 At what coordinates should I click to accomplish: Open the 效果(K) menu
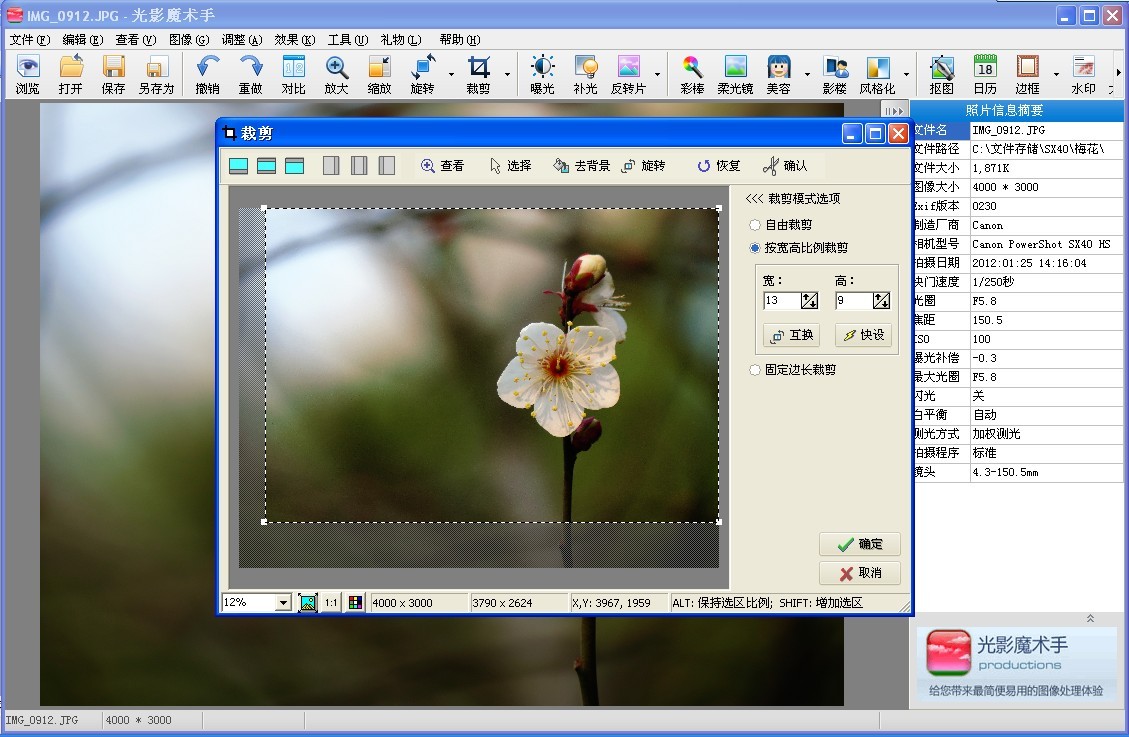tap(294, 40)
